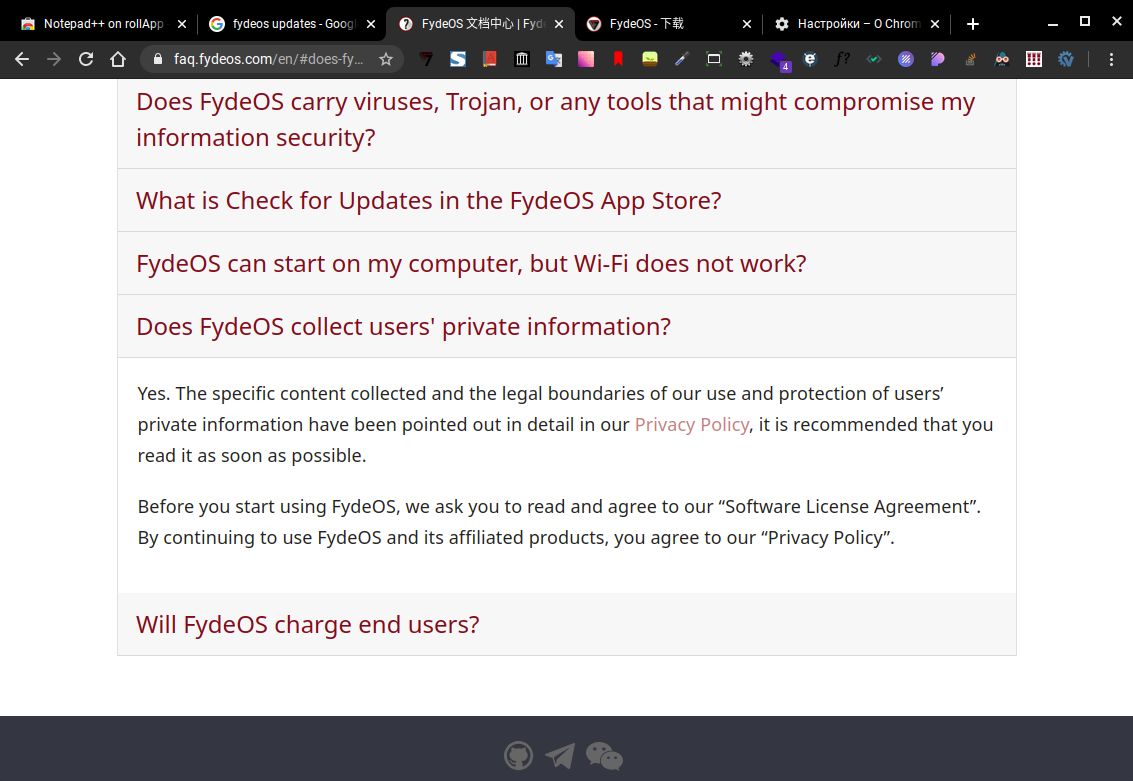Click the black number 7 extension icon

426,59
